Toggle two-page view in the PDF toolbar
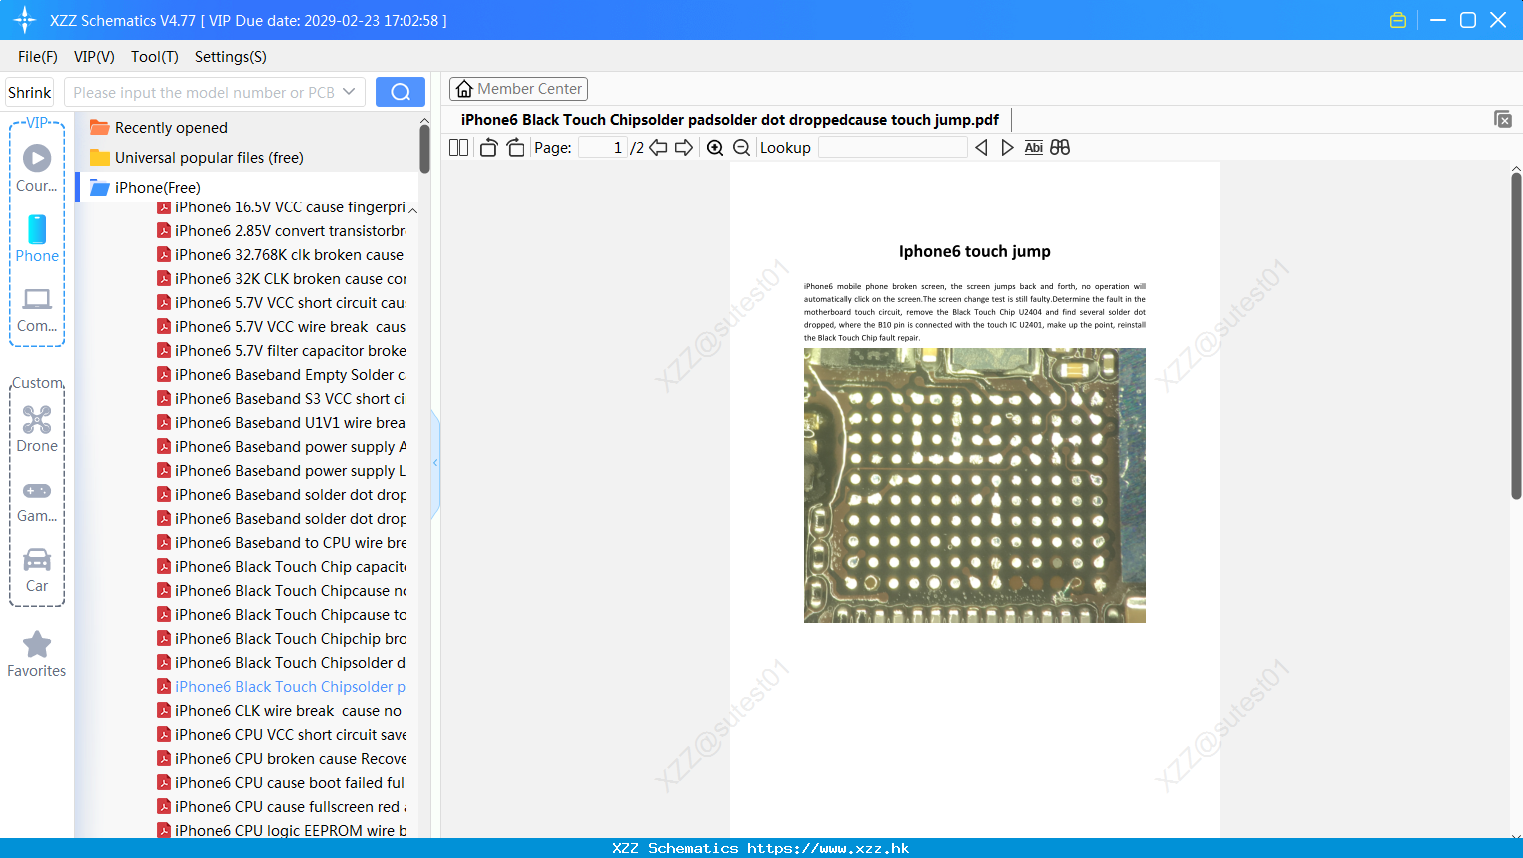1523x858 pixels. (x=459, y=148)
